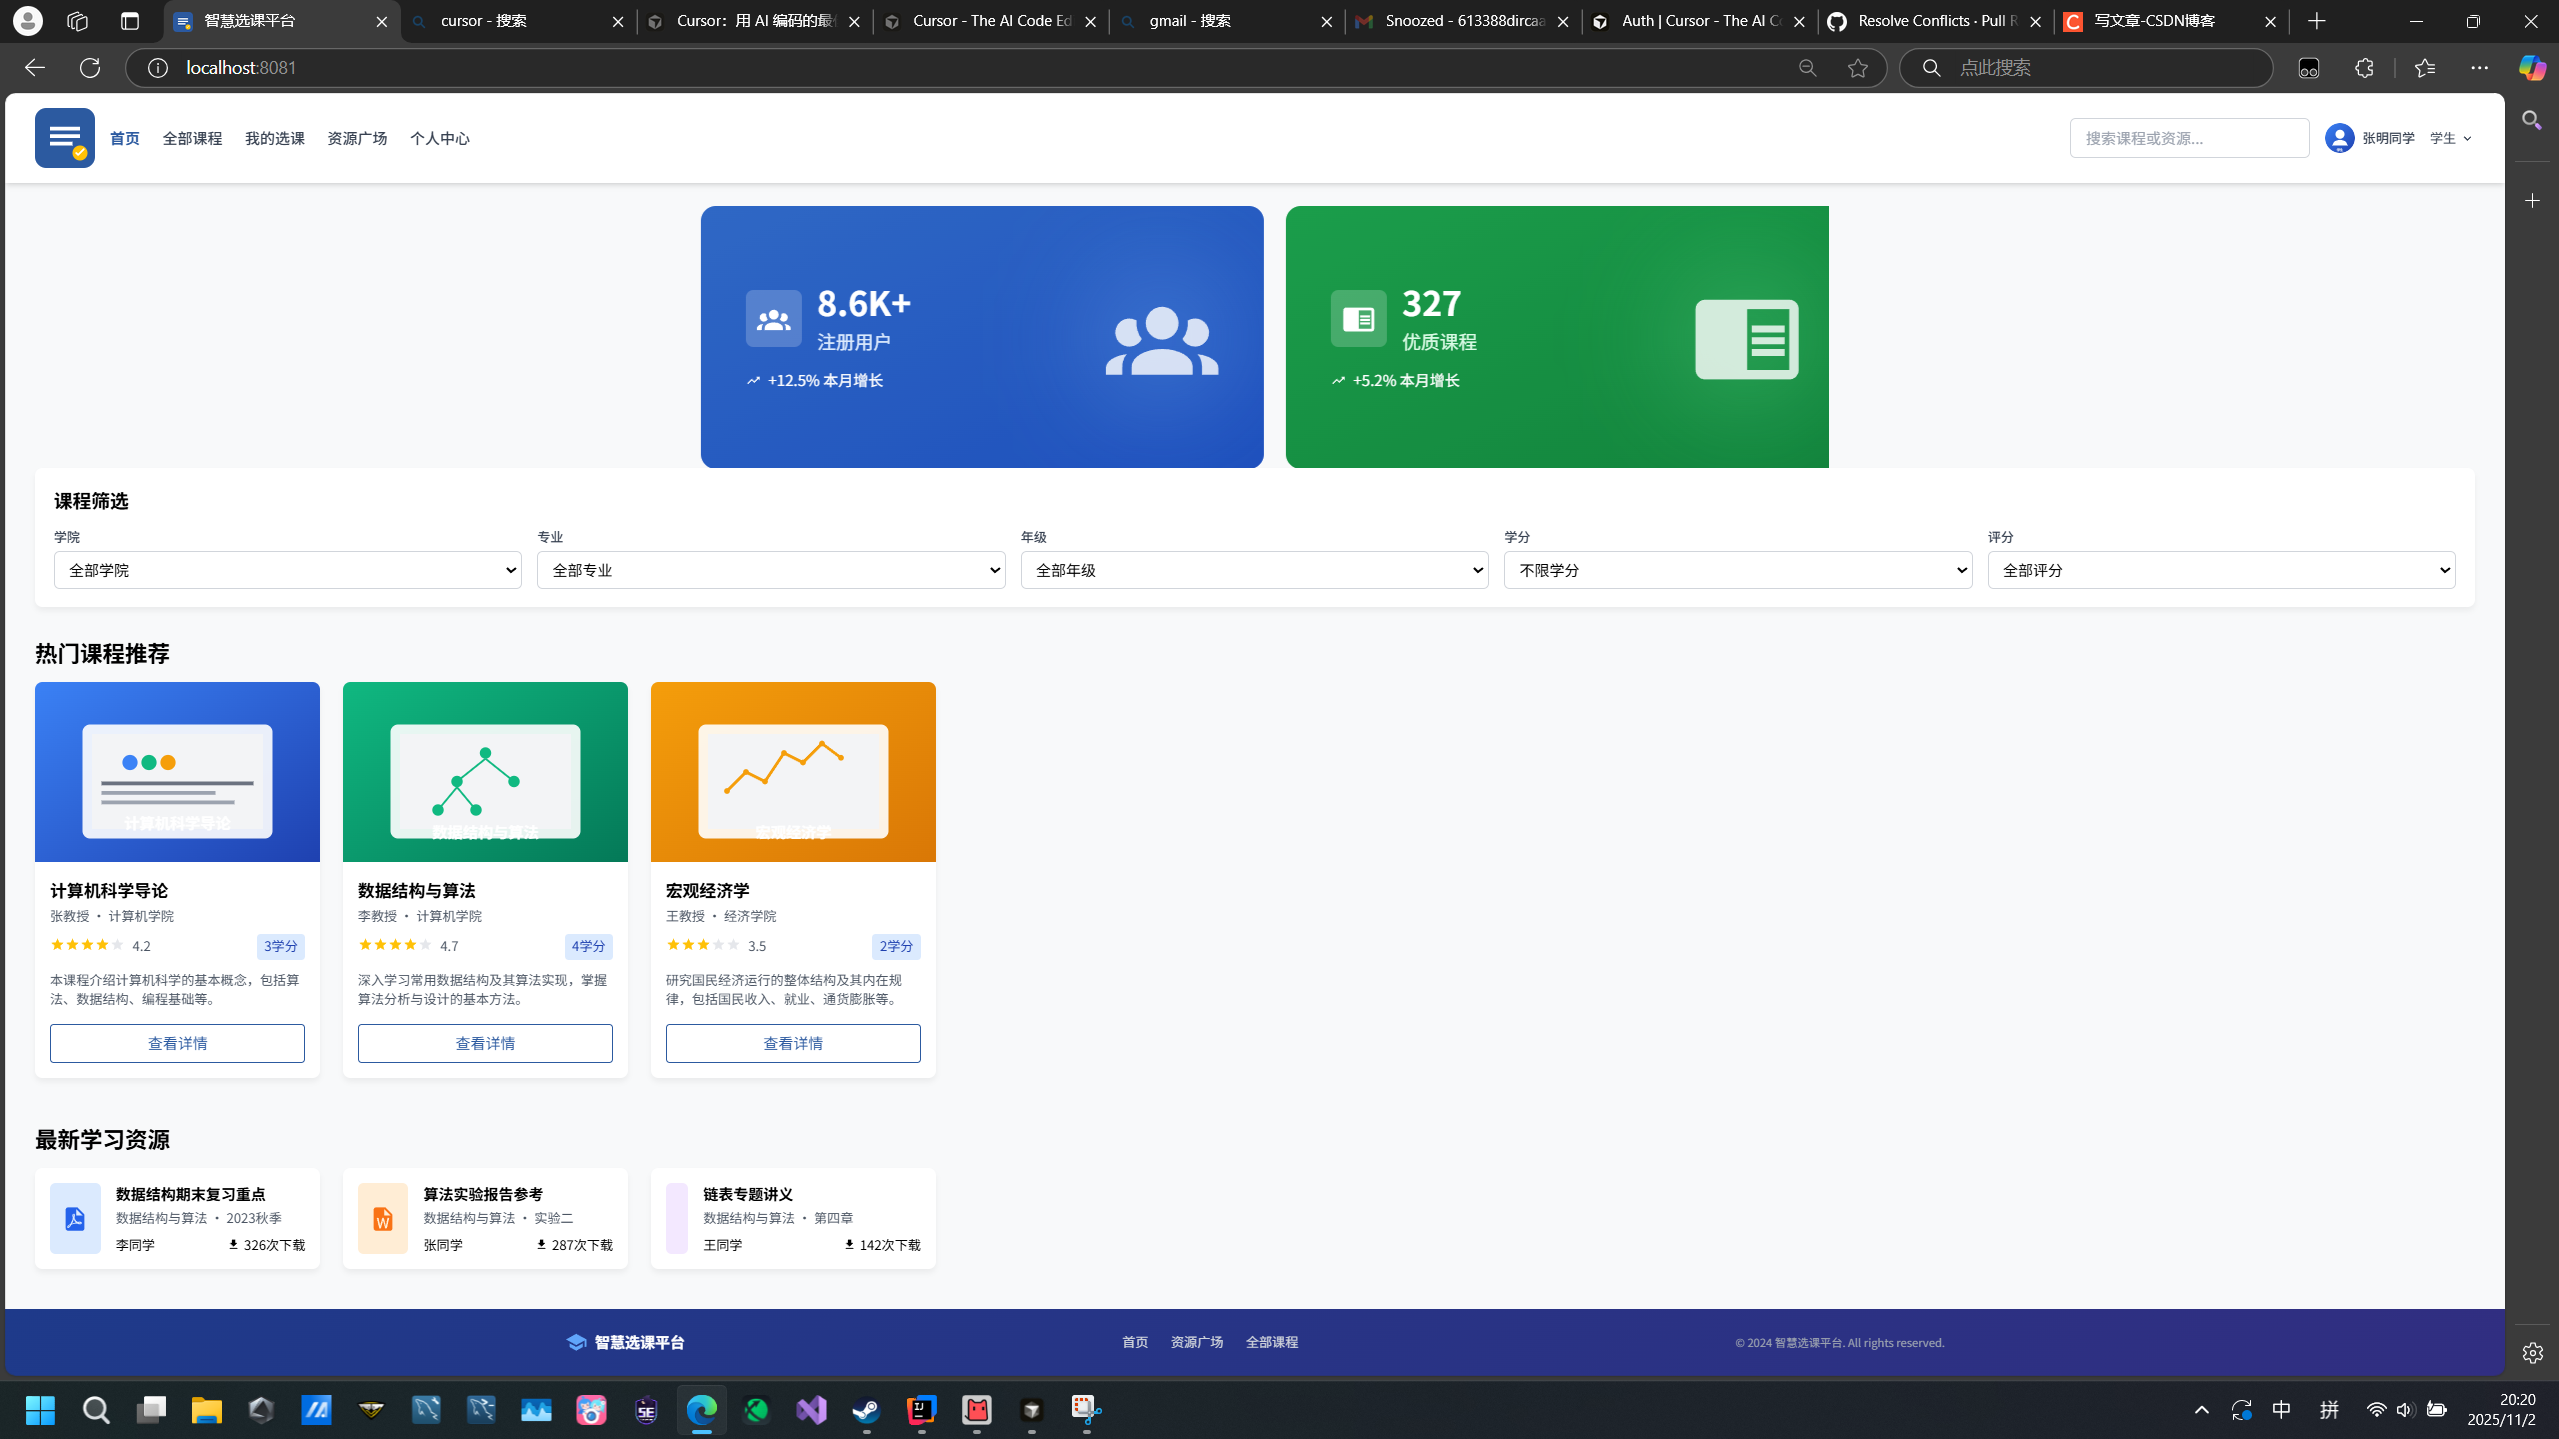The width and height of the screenshot is (2559, 1439).
Task: View details for 宏观经济学 course
Action: [x=792, y=1043]
